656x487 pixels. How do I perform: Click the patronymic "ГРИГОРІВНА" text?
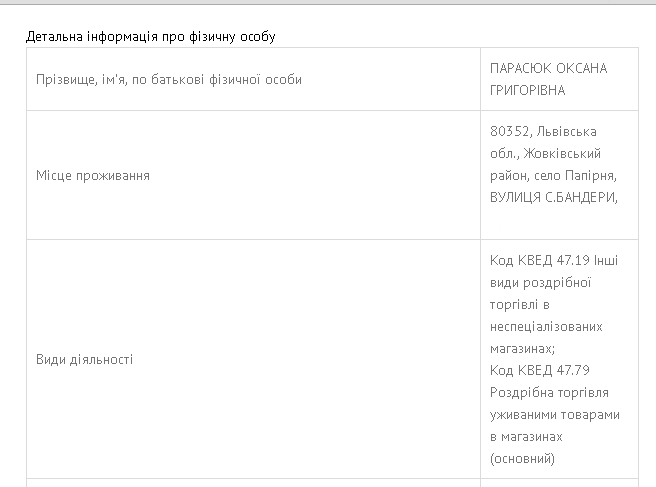pos(527,90)
